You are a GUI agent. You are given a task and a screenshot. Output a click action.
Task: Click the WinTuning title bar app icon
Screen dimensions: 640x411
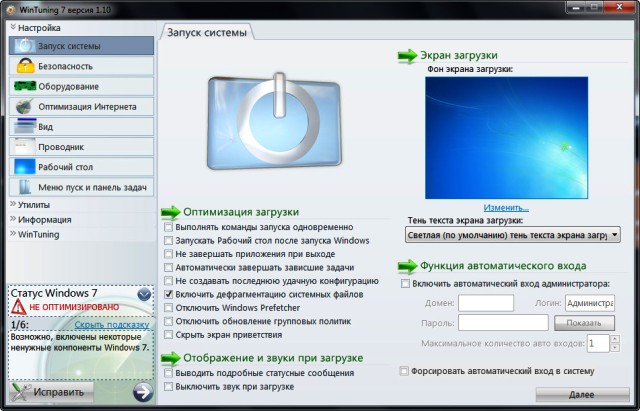11,9
